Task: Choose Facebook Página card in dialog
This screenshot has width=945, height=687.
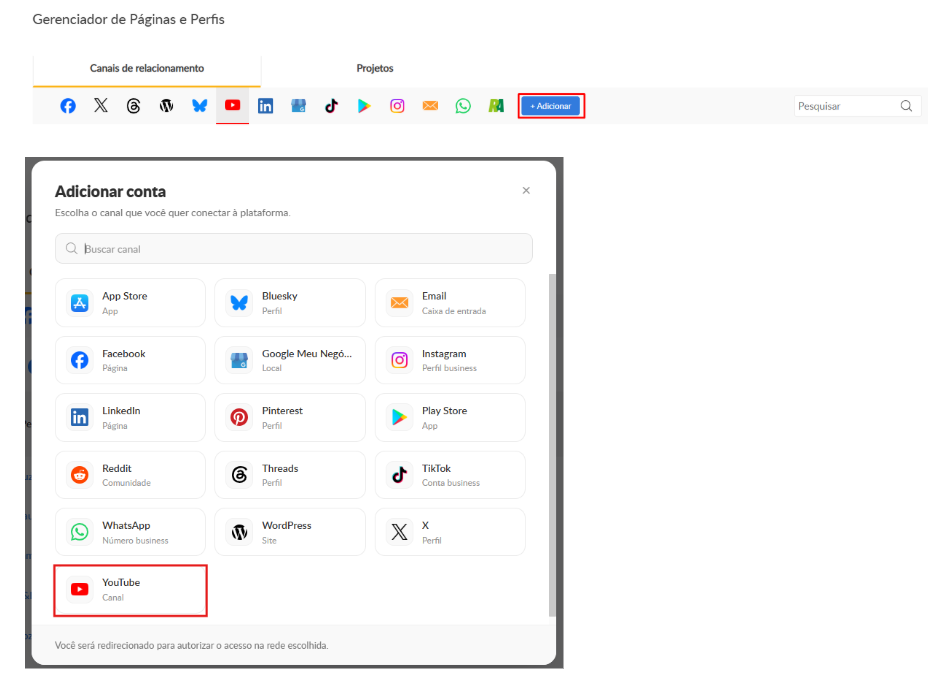Action: tap(130, 360)
